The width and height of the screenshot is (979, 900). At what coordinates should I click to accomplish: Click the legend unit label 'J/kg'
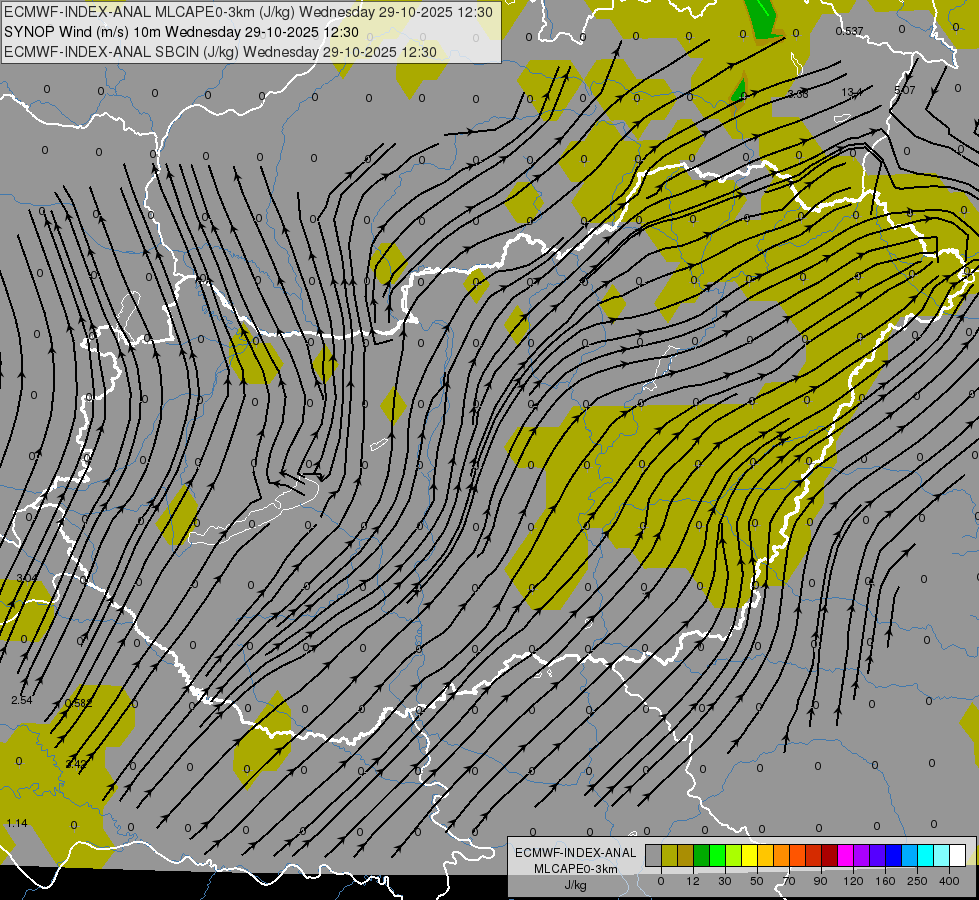pos(576,885)
